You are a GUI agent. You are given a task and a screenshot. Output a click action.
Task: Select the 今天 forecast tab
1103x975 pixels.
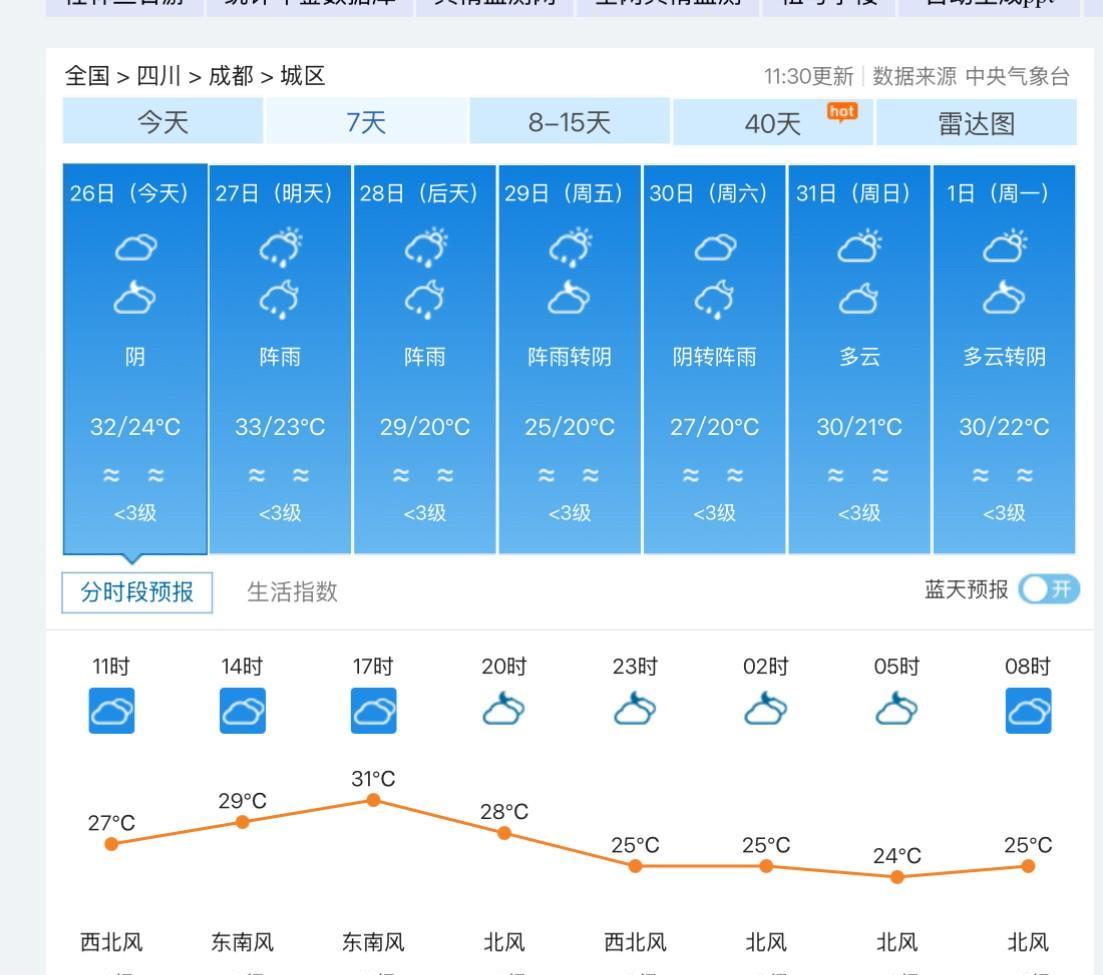(x=162, y=123)
